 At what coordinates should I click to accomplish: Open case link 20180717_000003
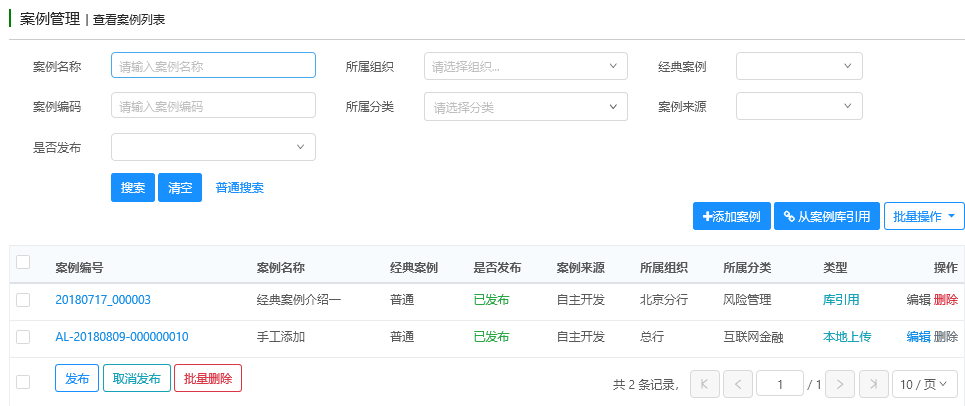click(103, 299)
